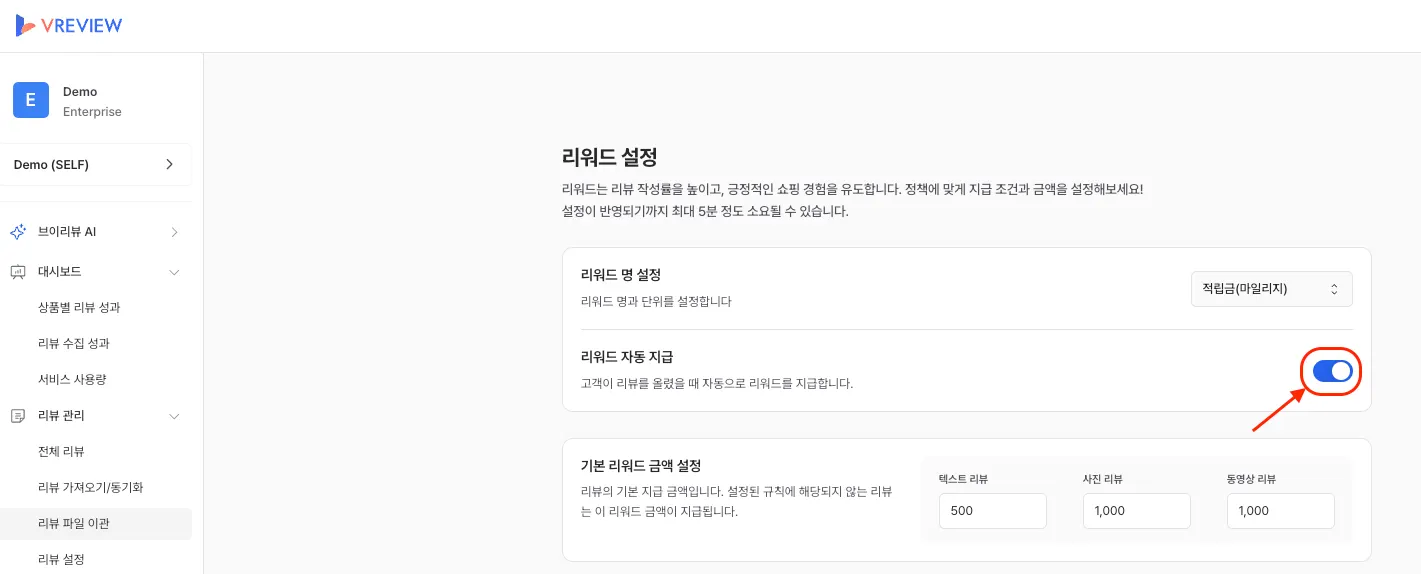
Task: Disable the 리워드 자동 지급 toggle
Action: (1332, 372)
